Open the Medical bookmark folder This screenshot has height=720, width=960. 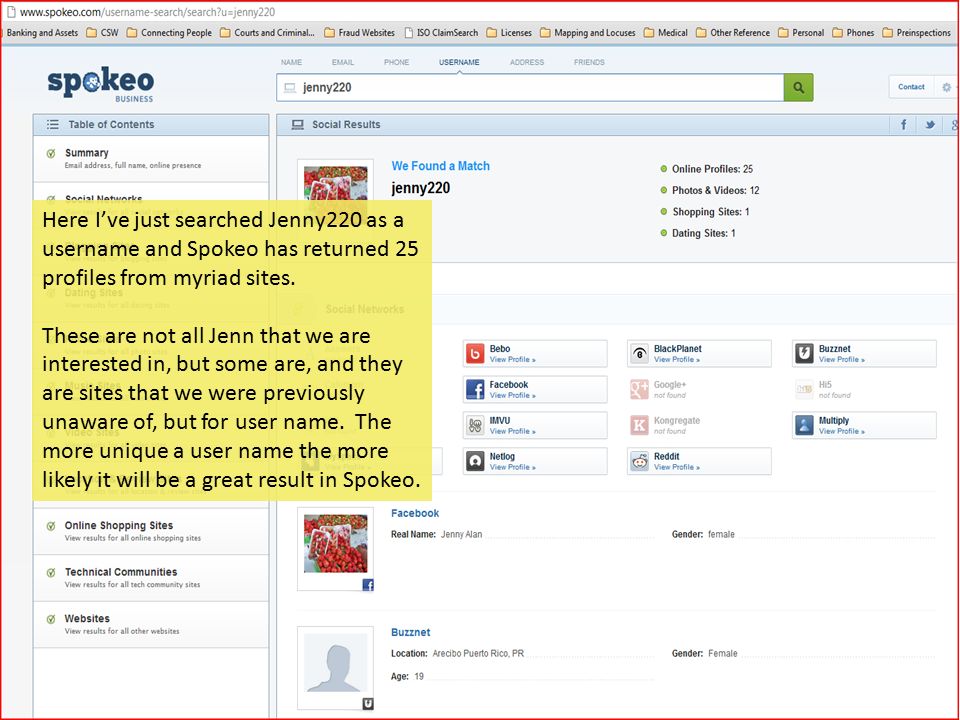point(666,33)
